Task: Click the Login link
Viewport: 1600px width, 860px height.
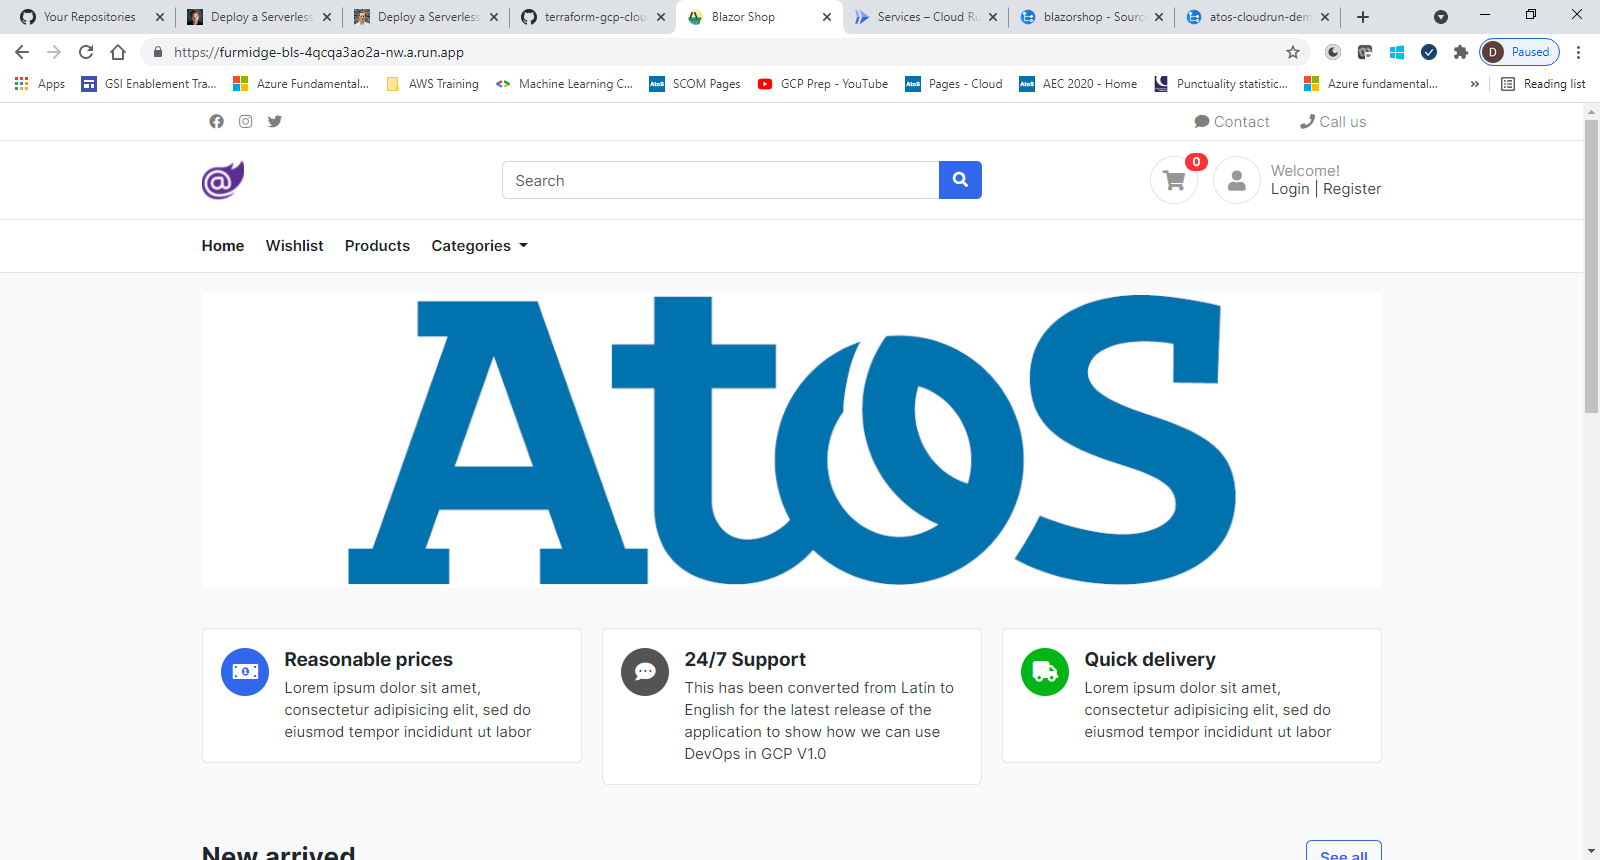Action: click(x=1290, y=189)
